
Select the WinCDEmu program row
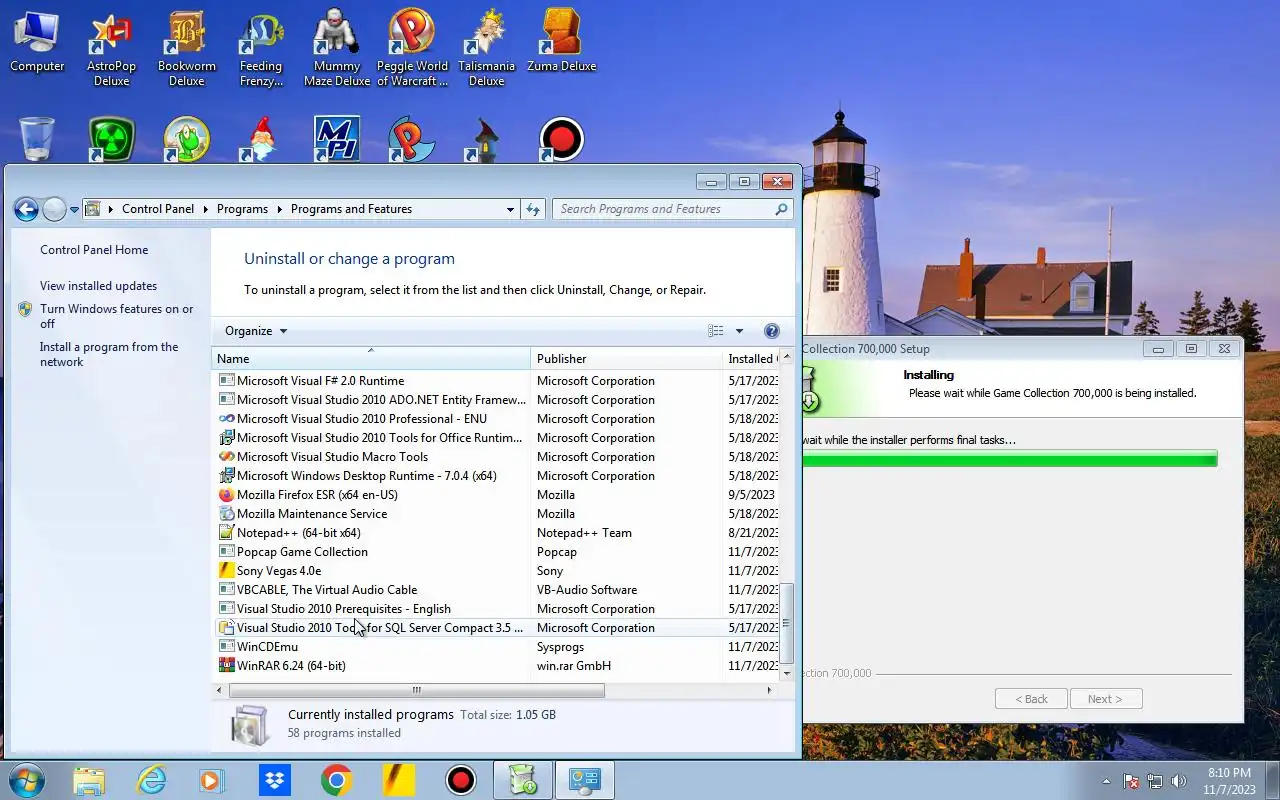coord(497,647)
